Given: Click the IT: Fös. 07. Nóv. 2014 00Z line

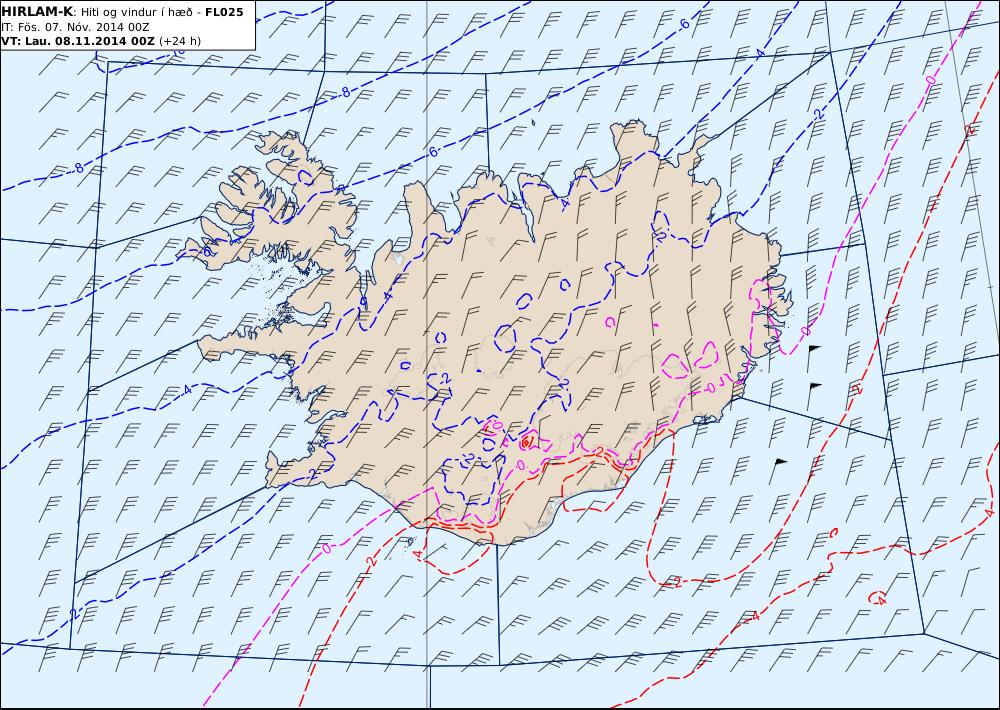Looking at the screenshot, I should 75,27.
